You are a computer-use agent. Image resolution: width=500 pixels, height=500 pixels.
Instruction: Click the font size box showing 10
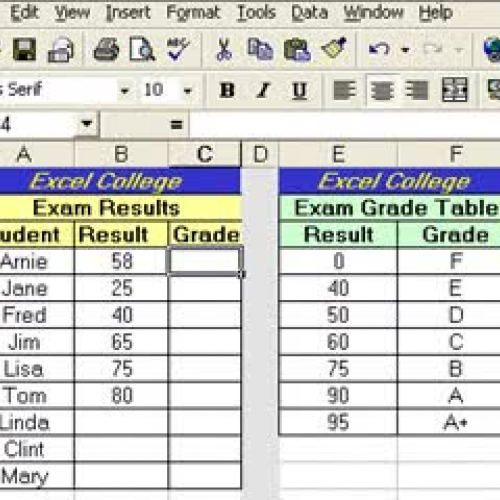pyautogui.click(x=160, y=90)
